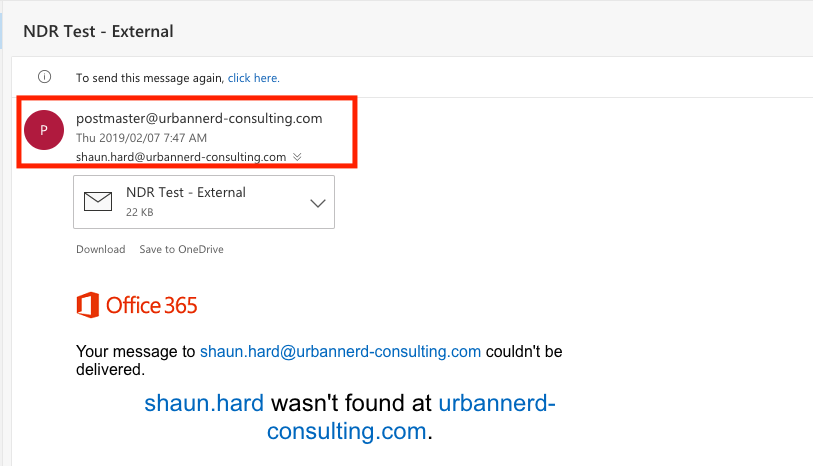Click the info icon beside the resend notice
813x466 pixels.
click(x=44, y=77)
